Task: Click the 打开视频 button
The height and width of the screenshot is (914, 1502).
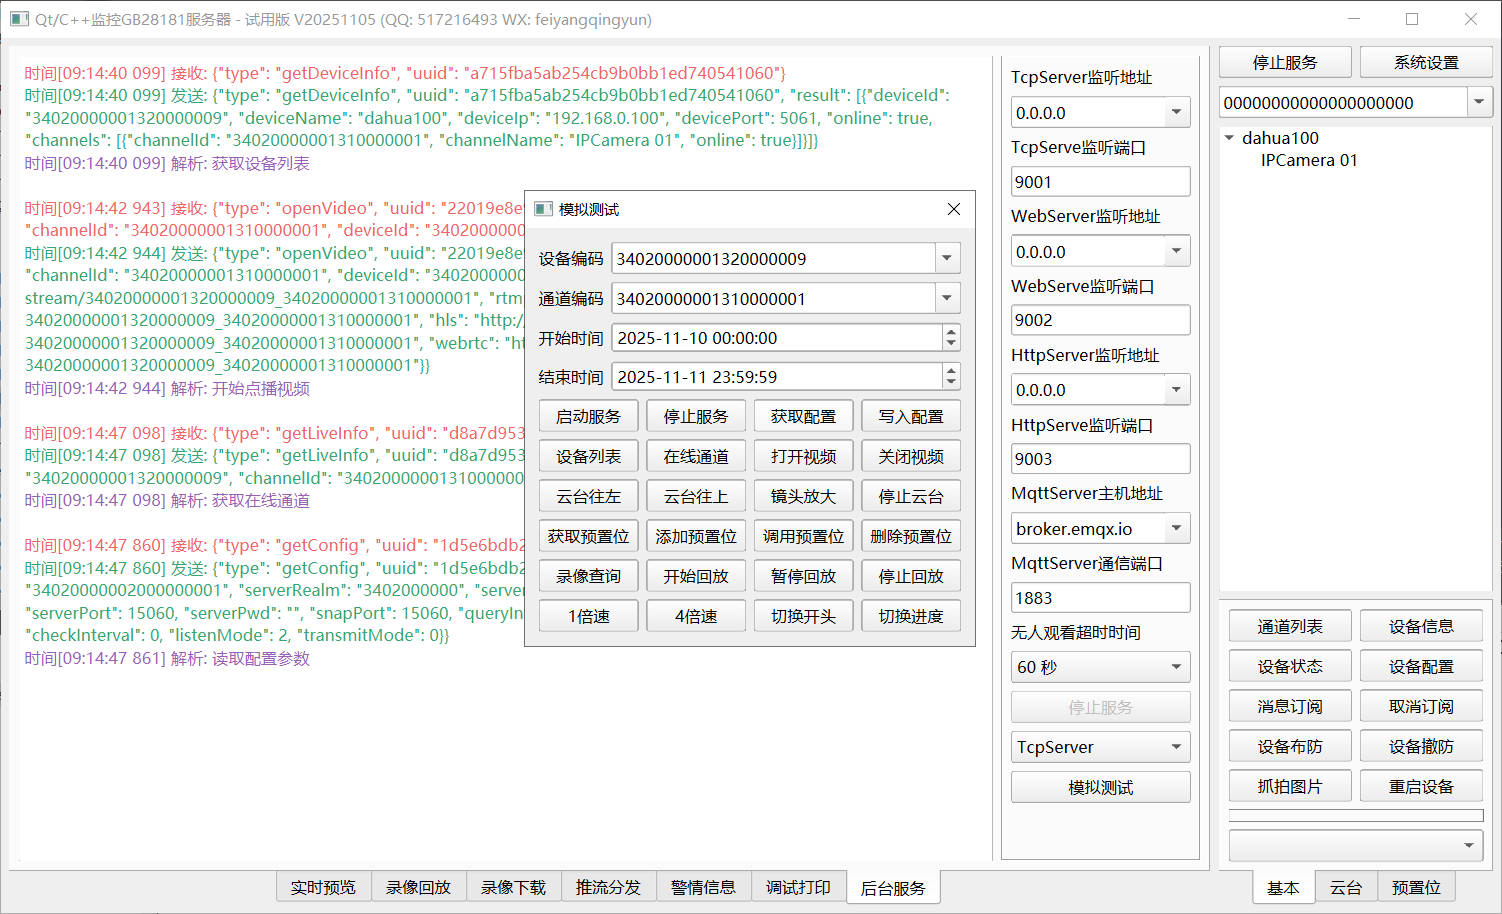Action: click(x=803, y=456)
